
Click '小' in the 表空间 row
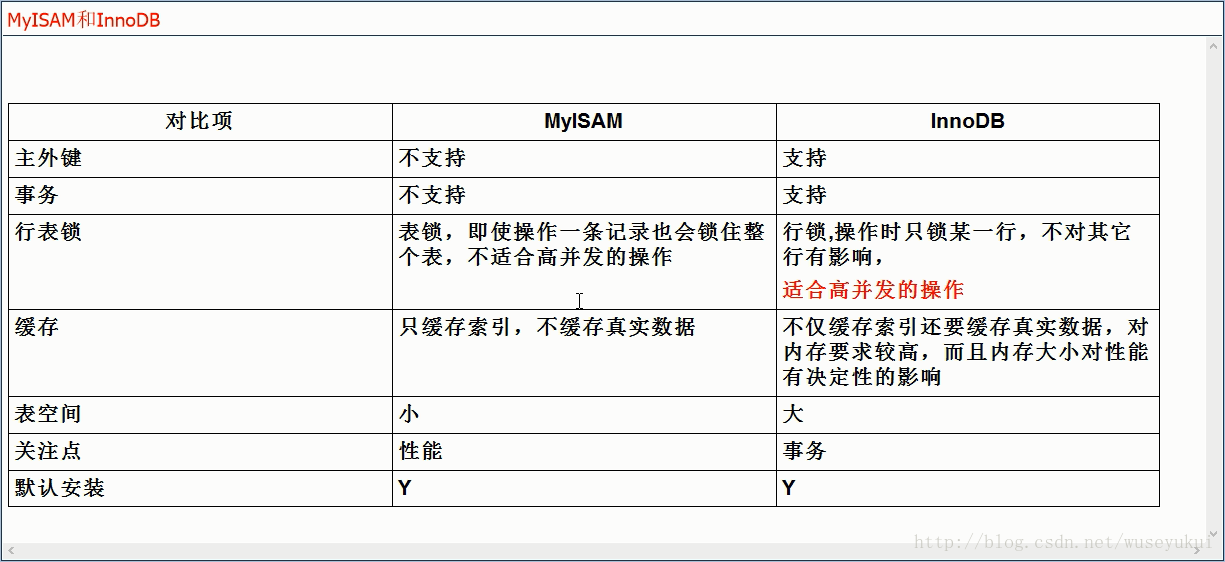click(x=410, y=414)
